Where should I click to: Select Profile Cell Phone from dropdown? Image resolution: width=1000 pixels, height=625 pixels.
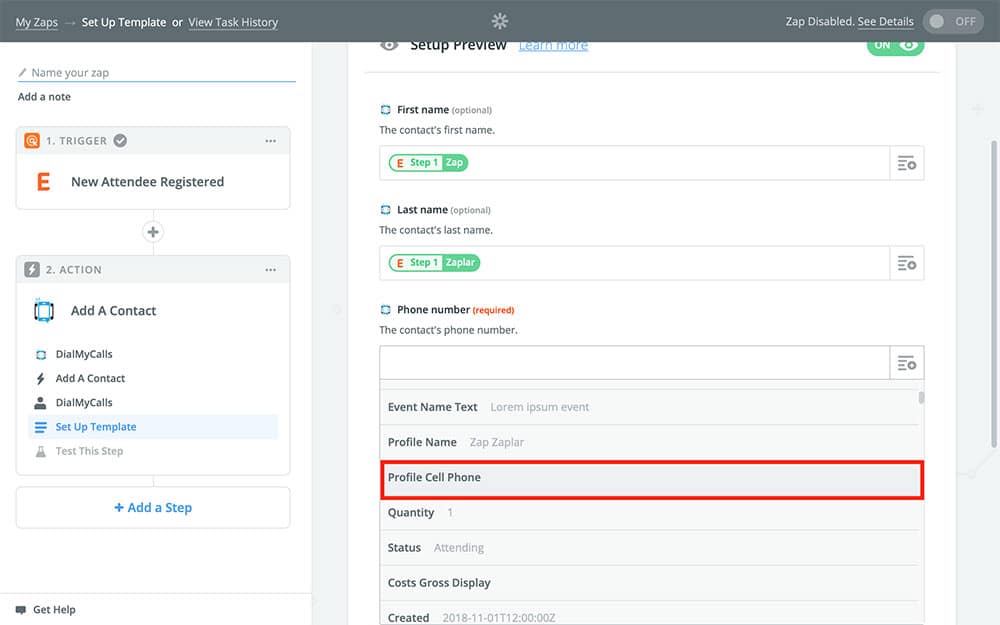pyautogui.click(x=651, y=478)
